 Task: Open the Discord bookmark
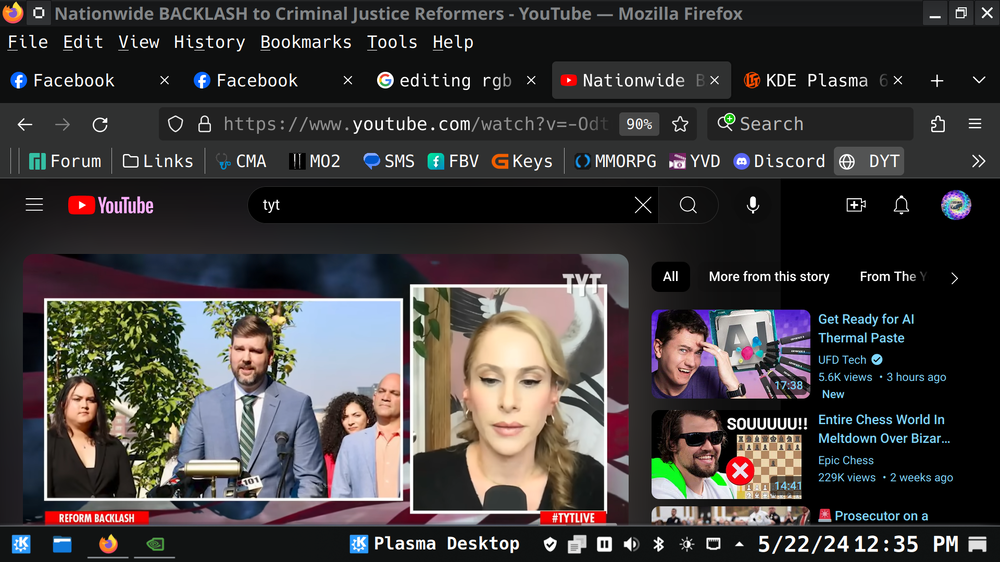click(779, 161)
